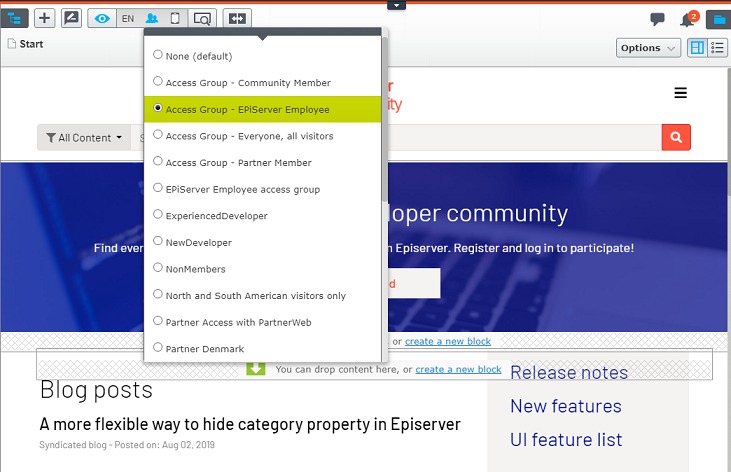
Task: Open the edit mode pencil icon
Action: [x=71, y=18]
